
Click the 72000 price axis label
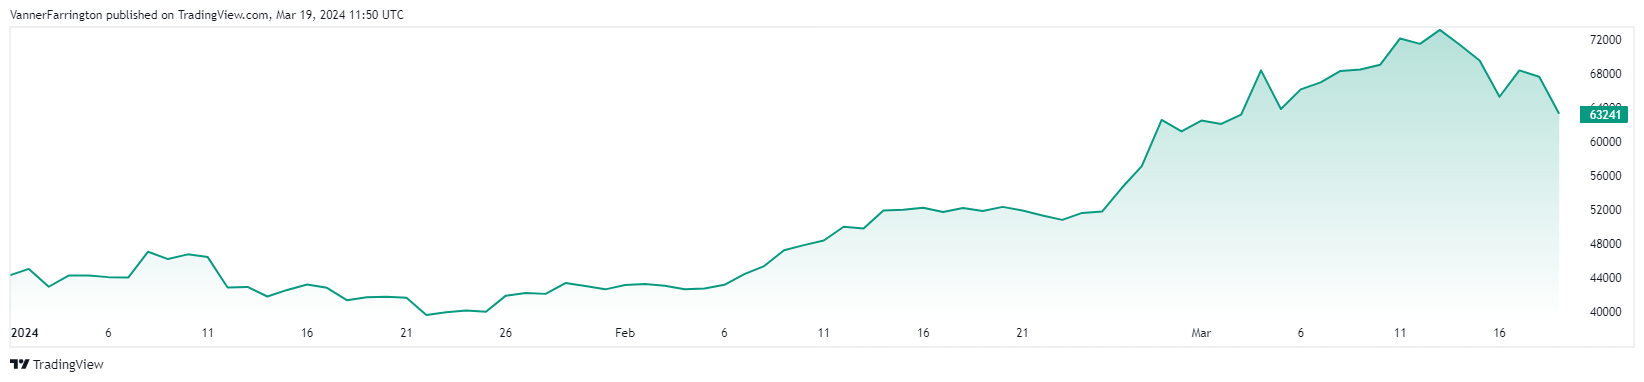point(1605,40)
